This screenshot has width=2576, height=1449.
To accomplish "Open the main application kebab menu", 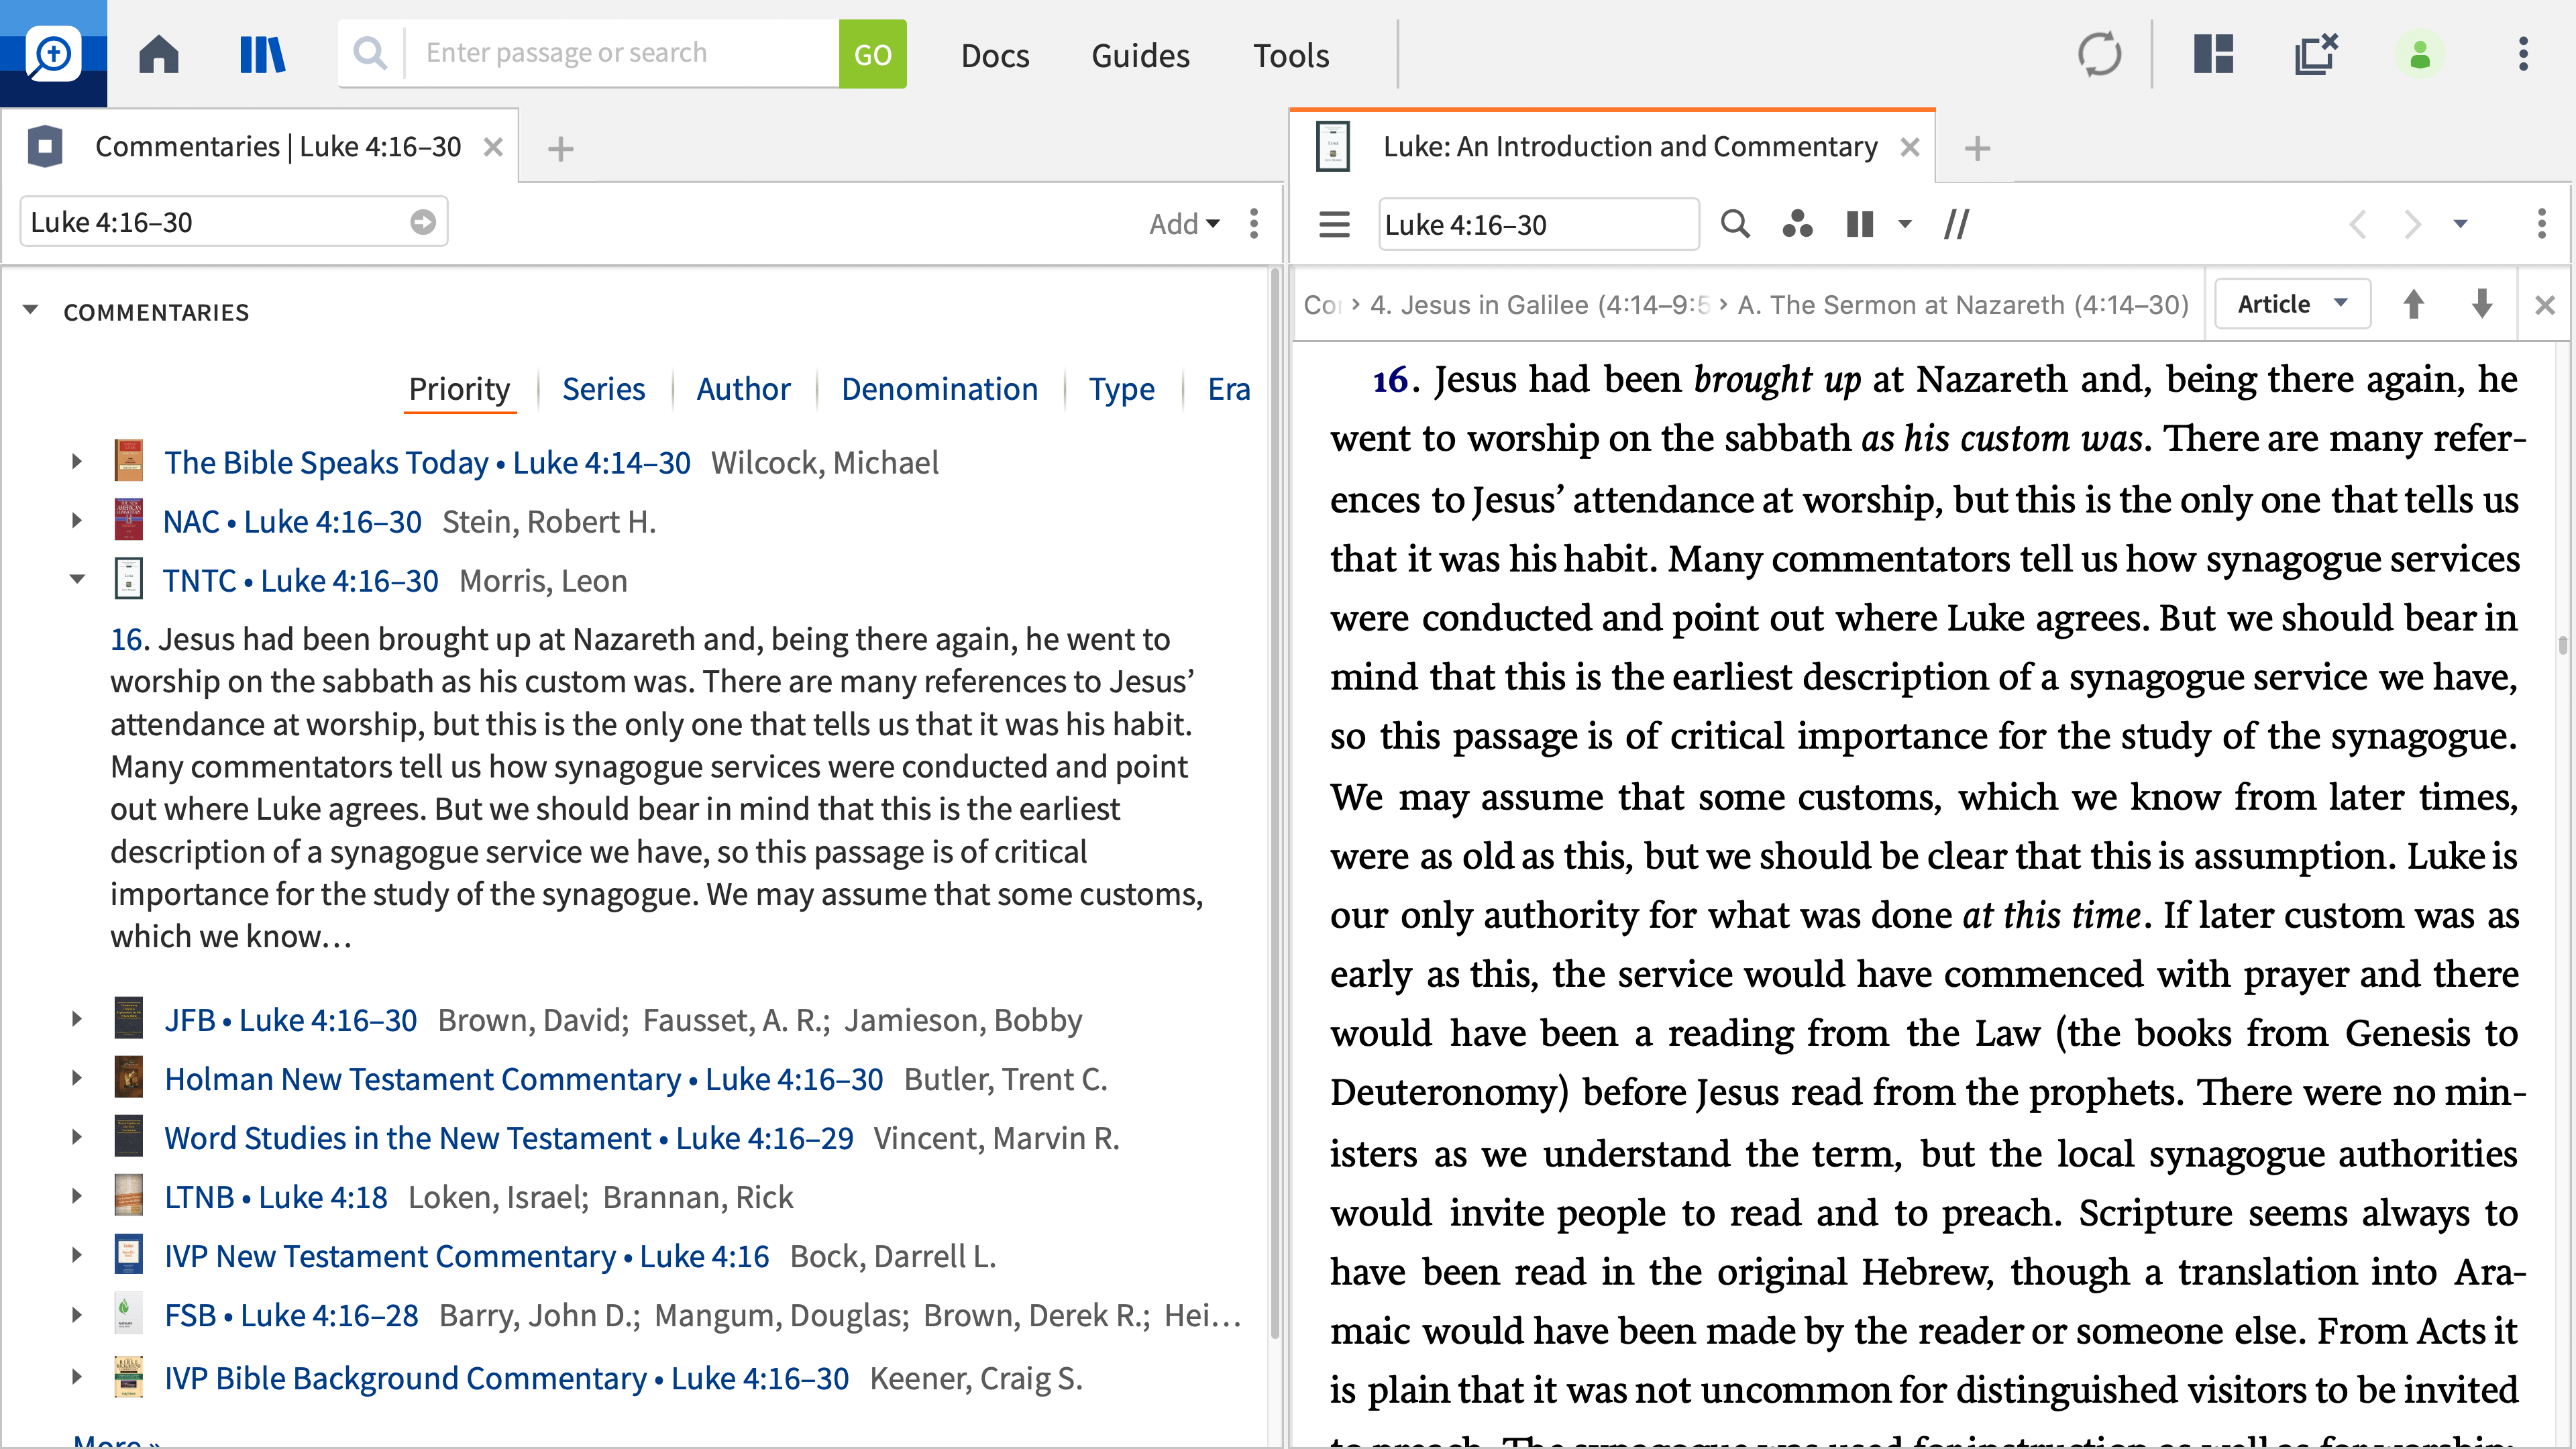I will pos(2523,54).
